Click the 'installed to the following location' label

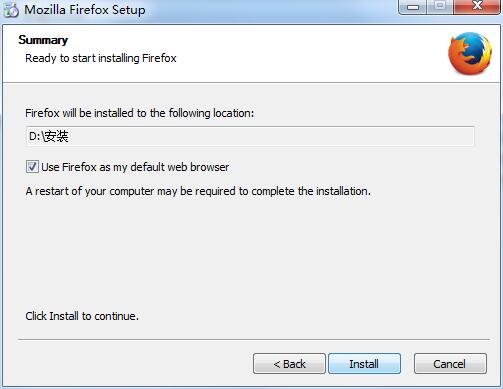(x=140, y=113)
